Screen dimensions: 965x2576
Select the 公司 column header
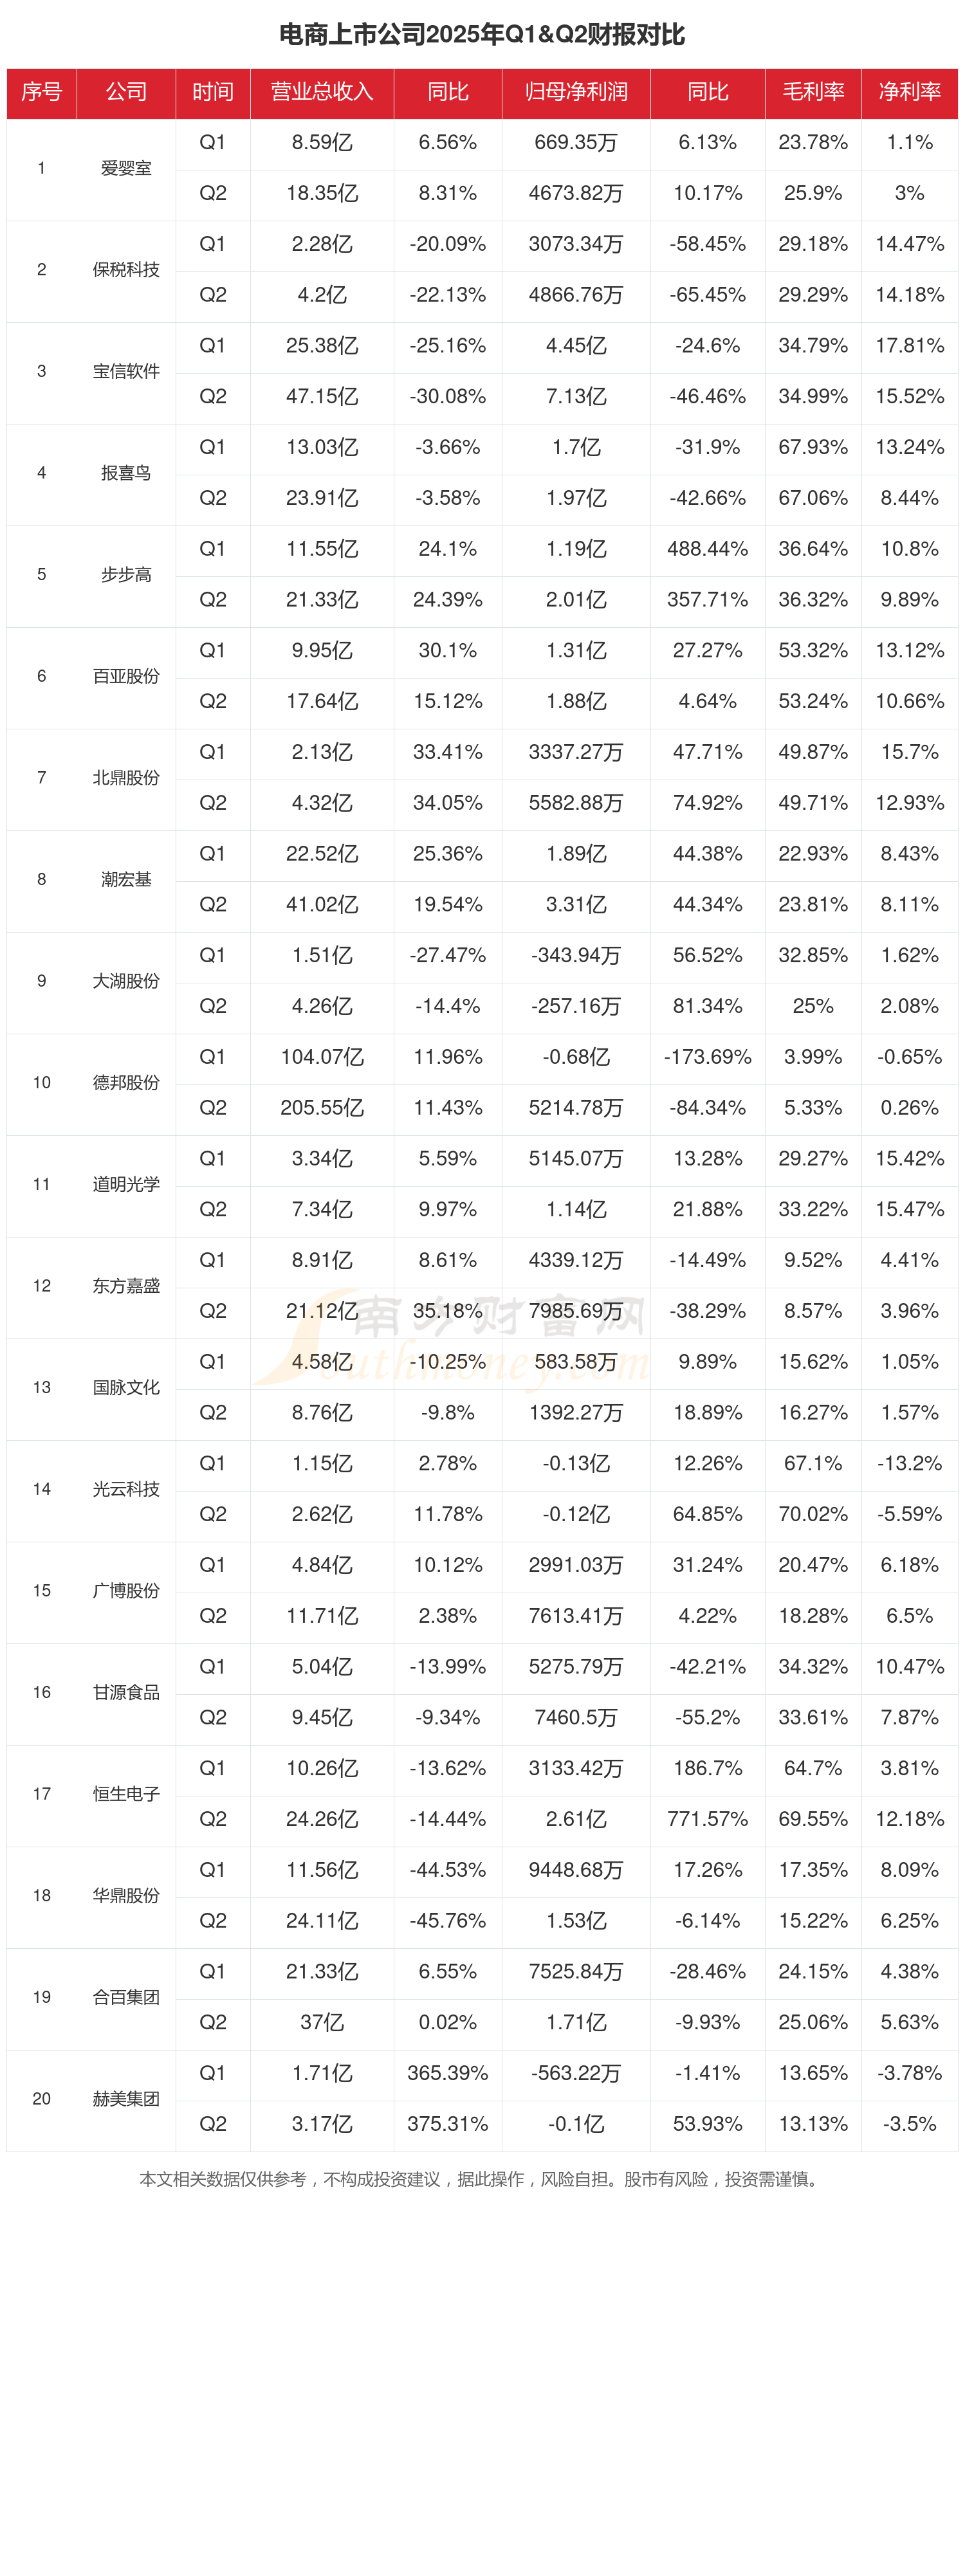click(126, 92)
